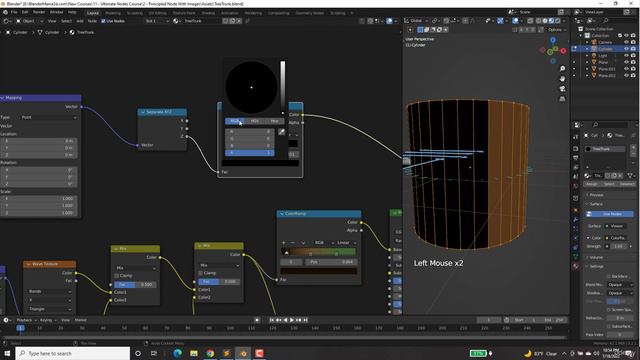Pick a color from the color wheel
The image size is (640, 360).
pyautogui.click(x=251, y=87)
